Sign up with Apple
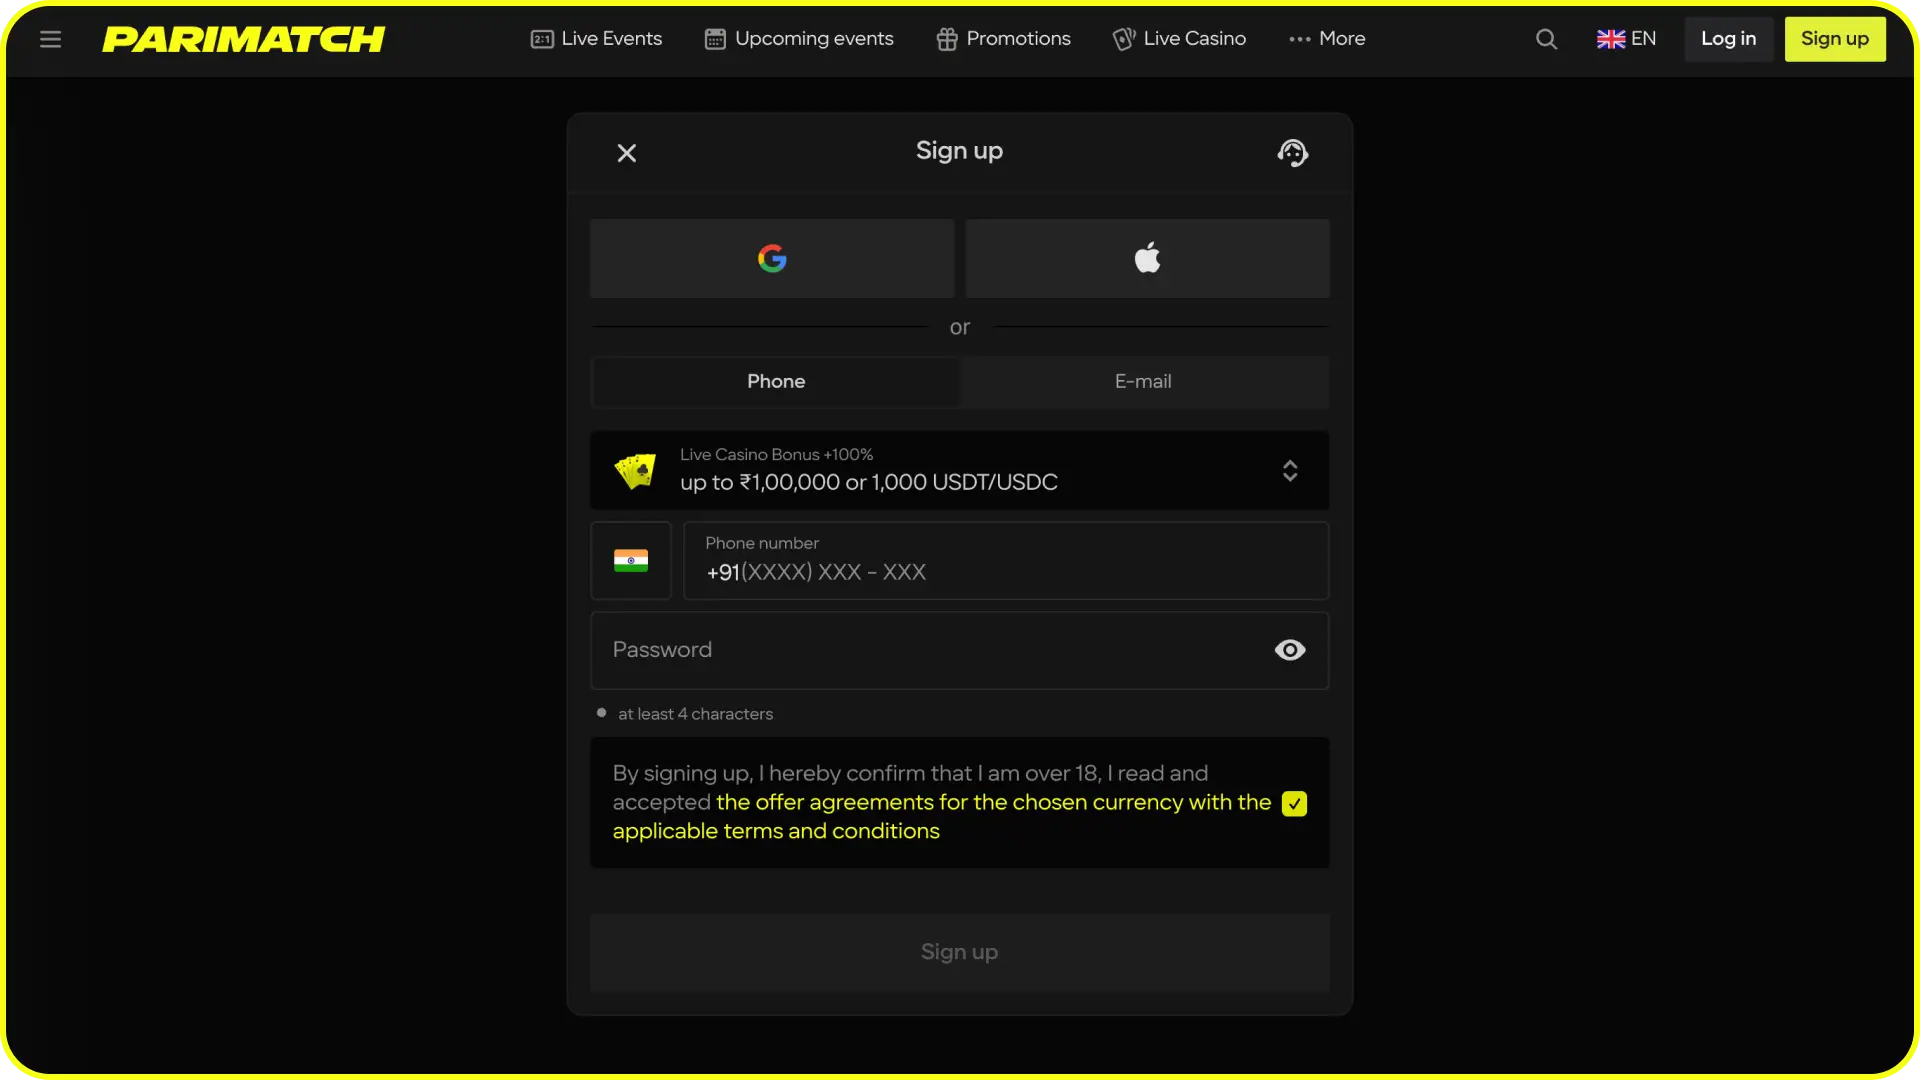Image resolution: width=1920 pixels, height=1080 pixels. coord(1147,258)
